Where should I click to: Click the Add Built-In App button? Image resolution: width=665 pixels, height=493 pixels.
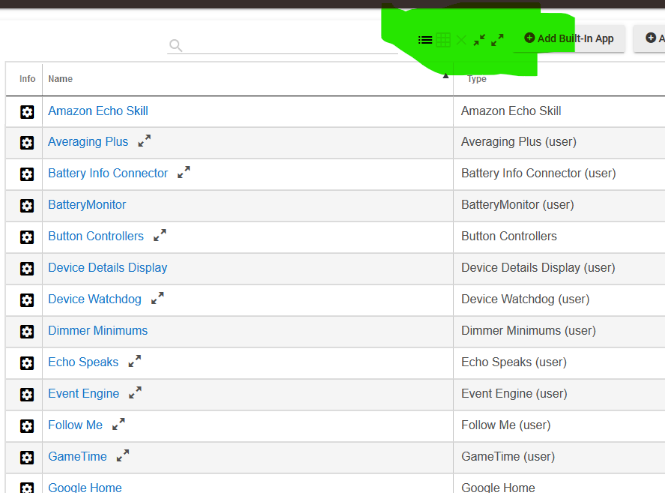(x=569, y=39)
